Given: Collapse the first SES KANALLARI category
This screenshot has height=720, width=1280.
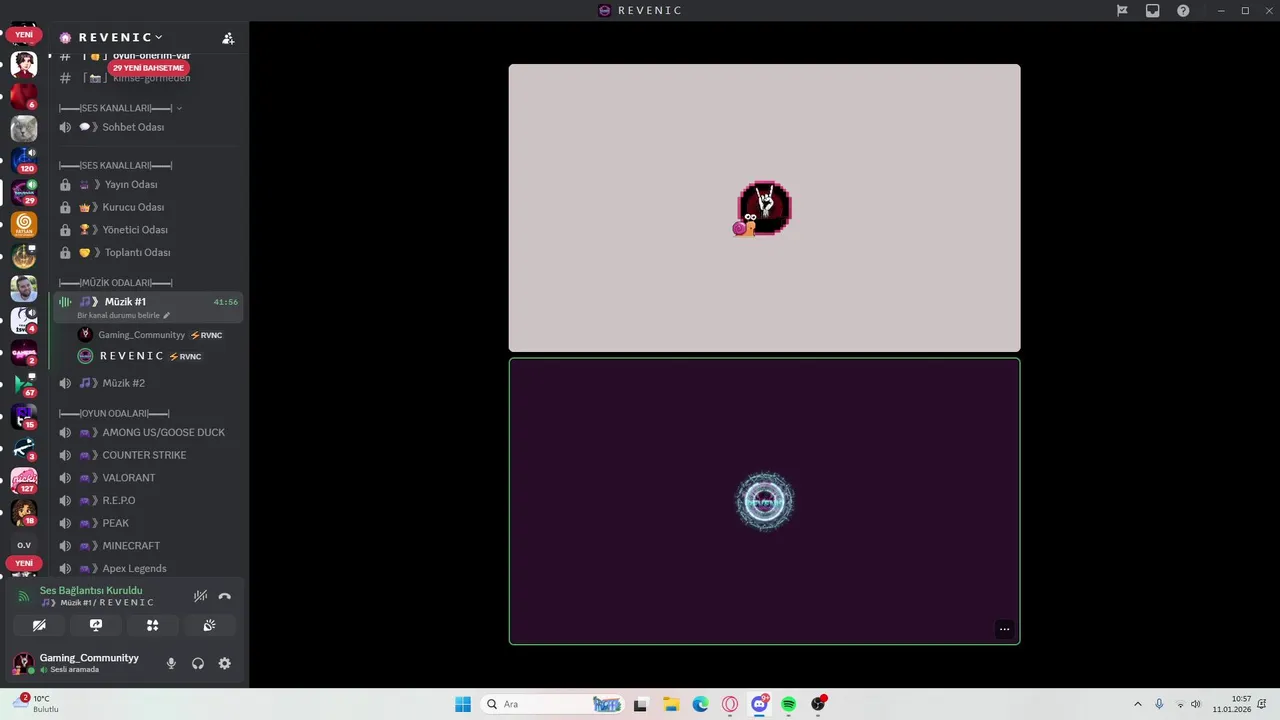Looking at the screenshot, I should [x=121, y=108].
